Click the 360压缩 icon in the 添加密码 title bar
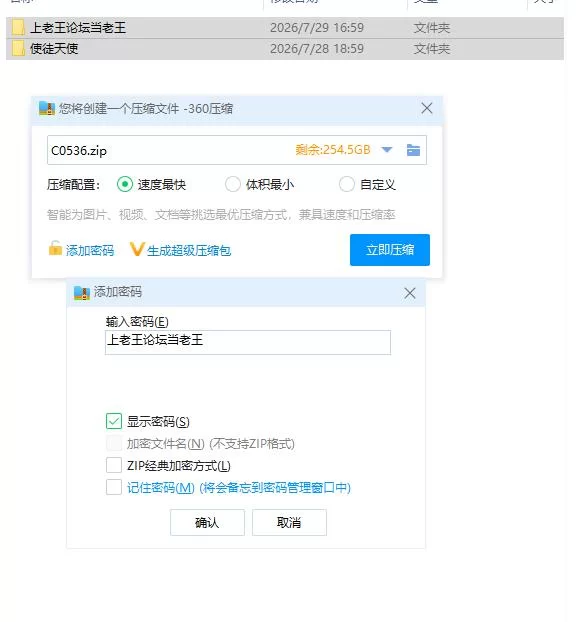The image size is (576, 622). point(82,293)
